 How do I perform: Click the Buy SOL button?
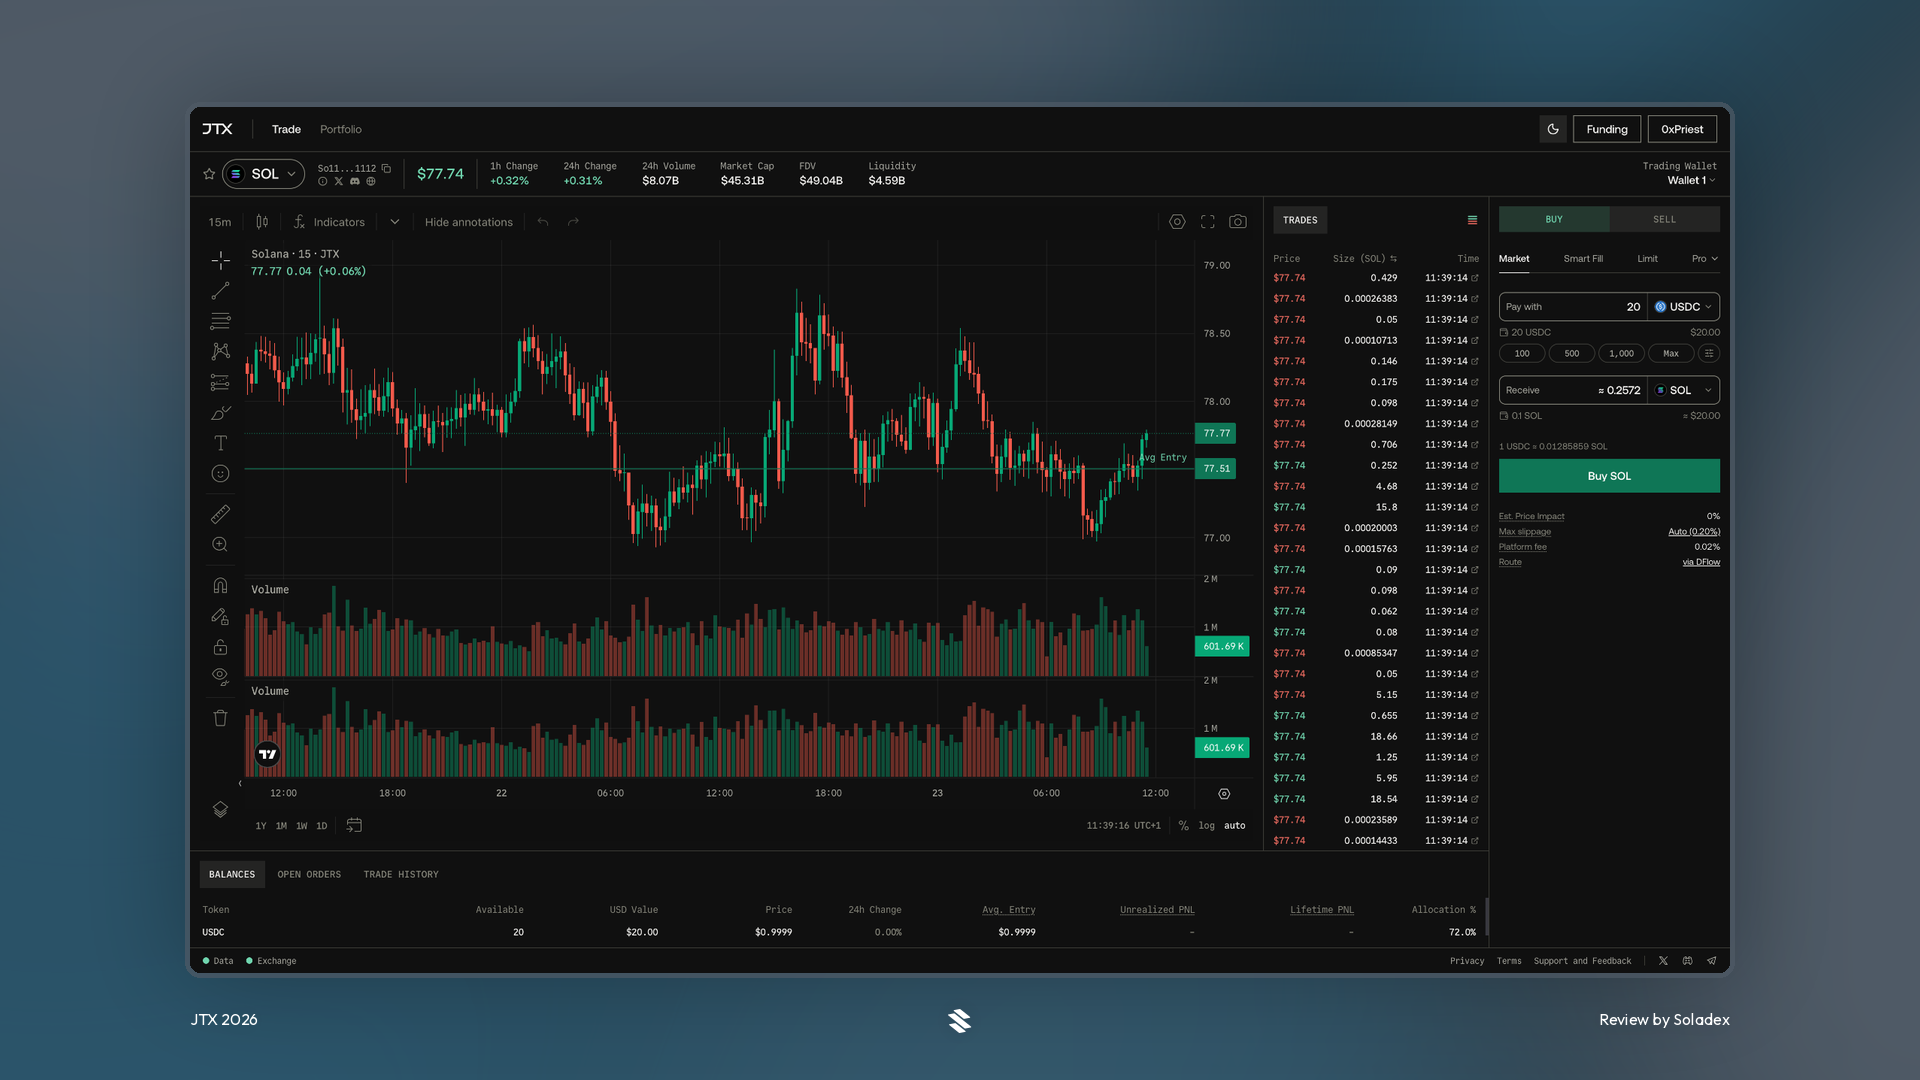[x=1609, y=476]
